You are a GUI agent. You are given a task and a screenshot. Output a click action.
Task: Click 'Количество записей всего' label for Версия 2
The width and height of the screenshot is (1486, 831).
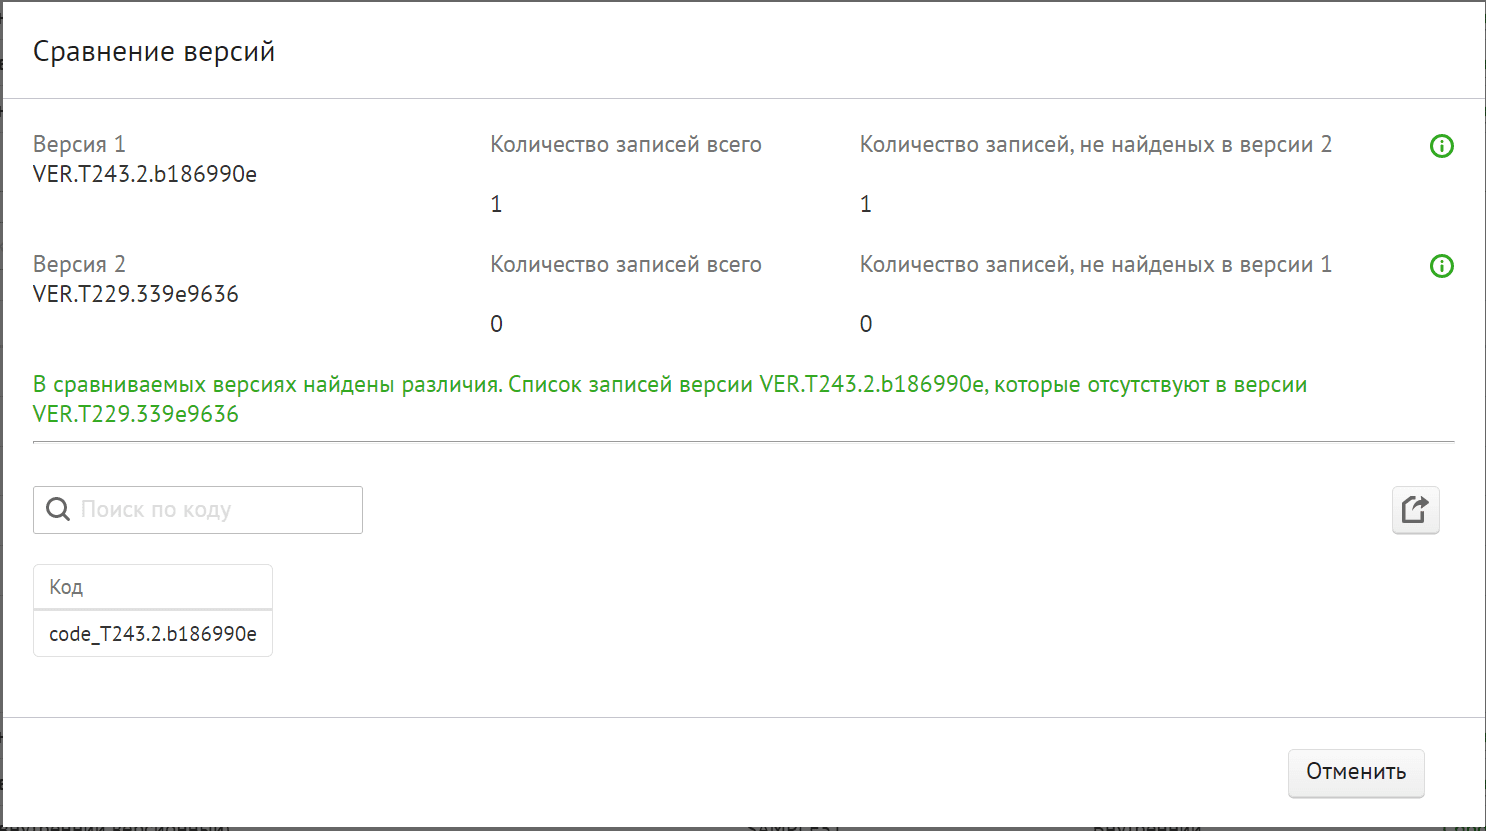626,265
